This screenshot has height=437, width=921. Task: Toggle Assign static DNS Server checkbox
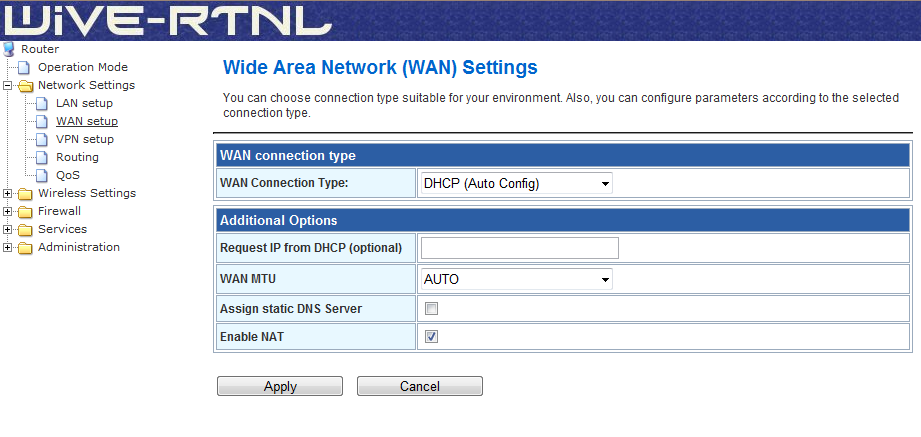click(432, 309)
